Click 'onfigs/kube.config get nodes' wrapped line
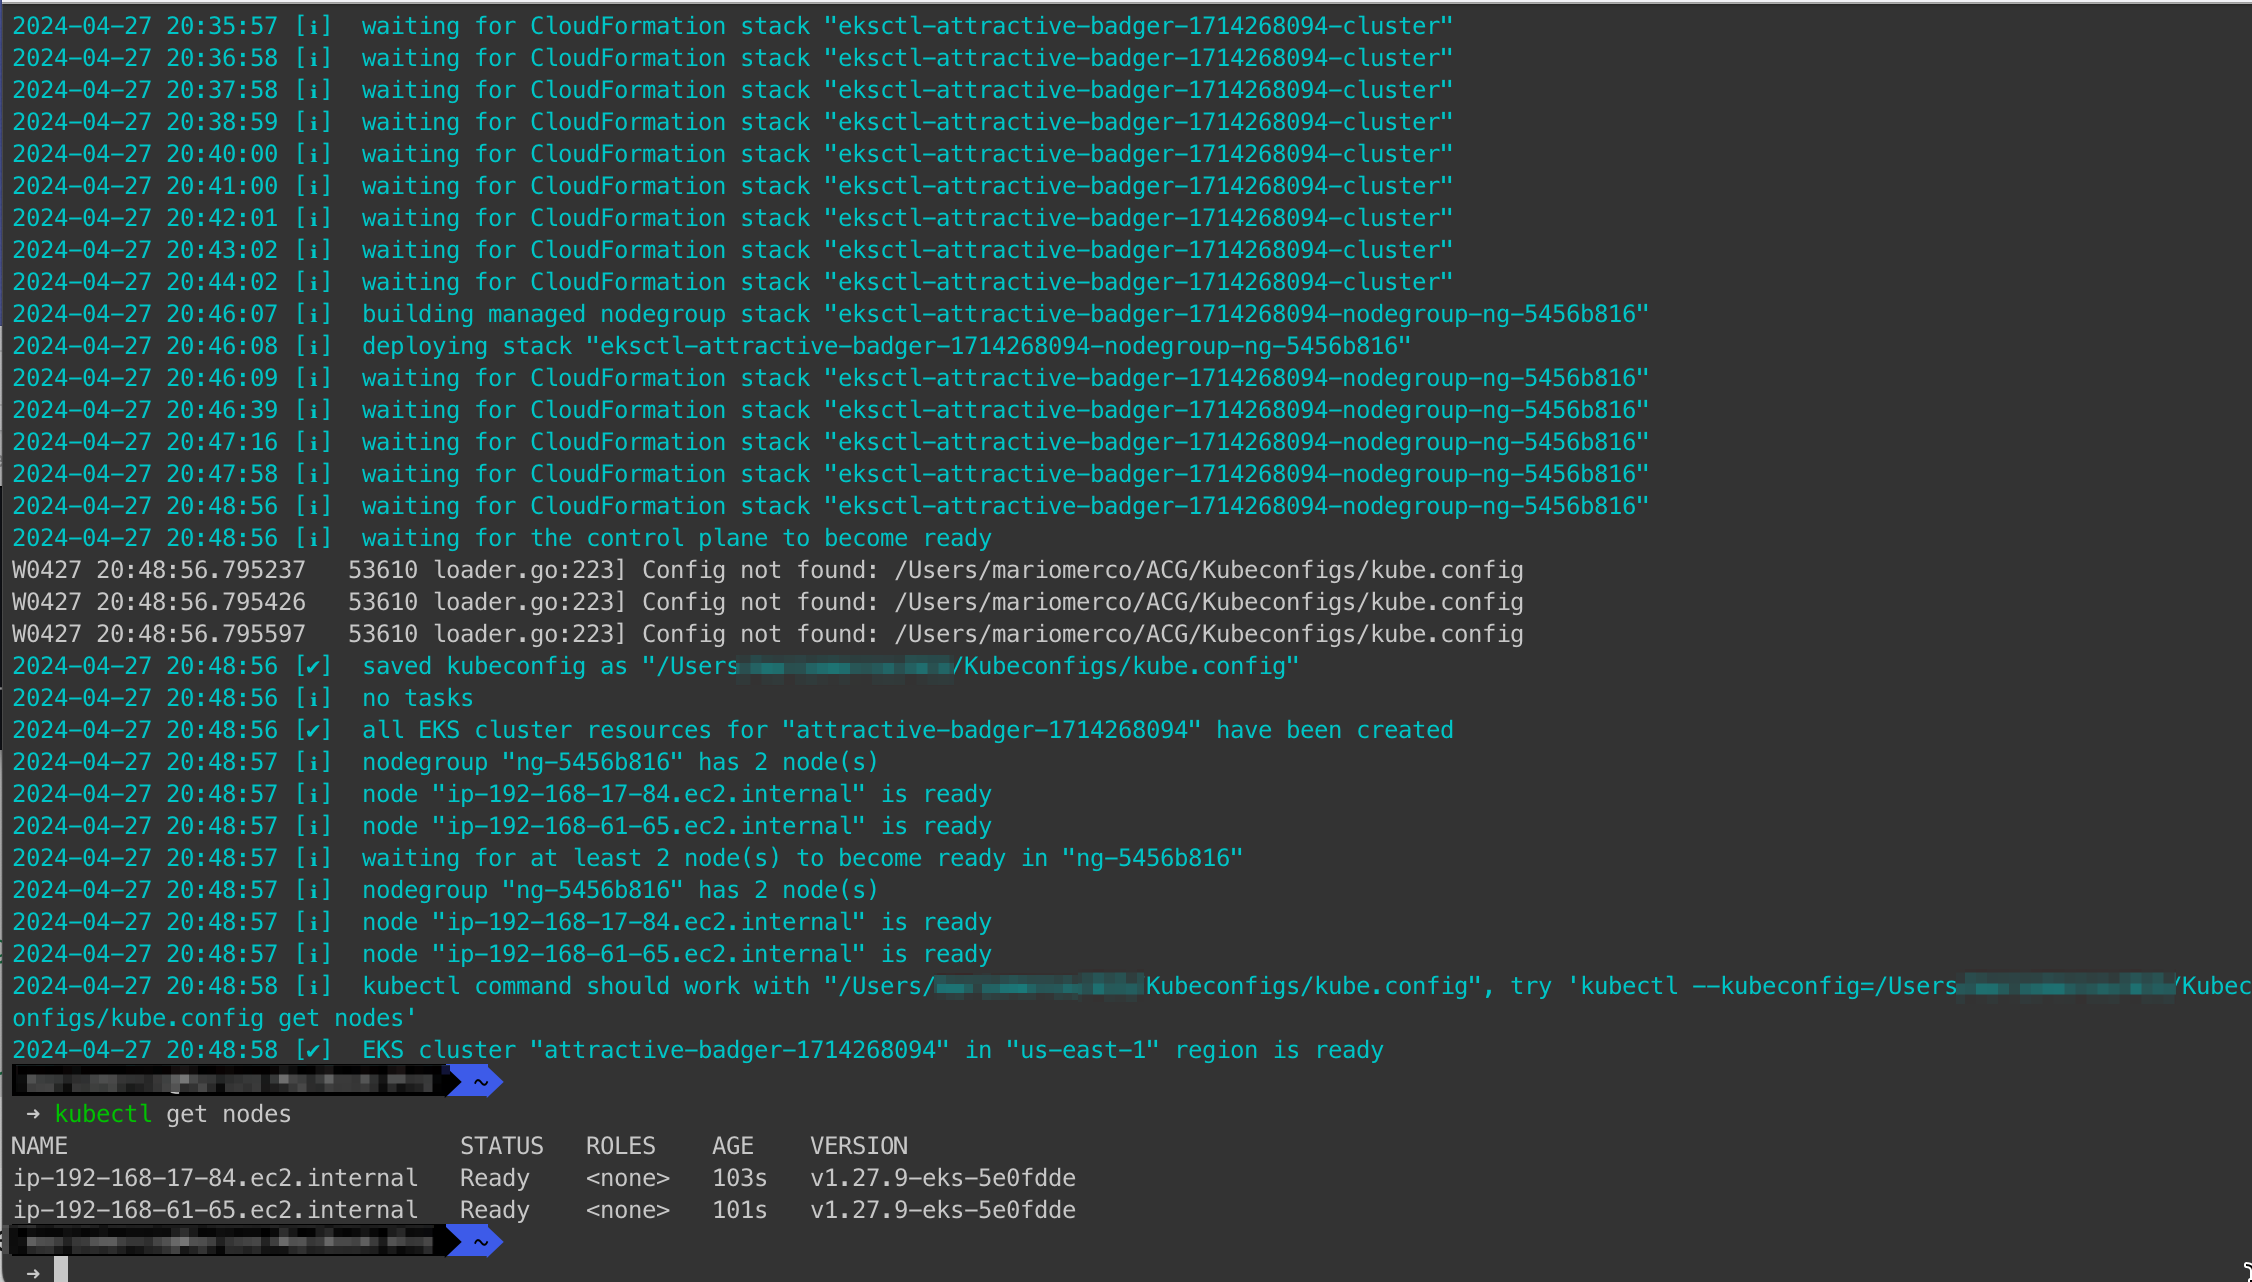 pos(214,1018)
